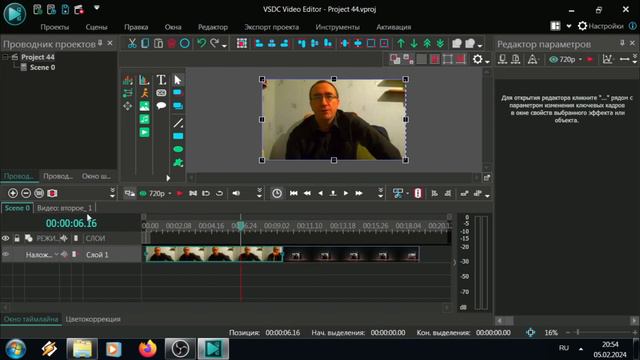Add a speech bubble tooltip object
Image resolution: width=640 pixels, height=360 pixels.
[161, 106]
